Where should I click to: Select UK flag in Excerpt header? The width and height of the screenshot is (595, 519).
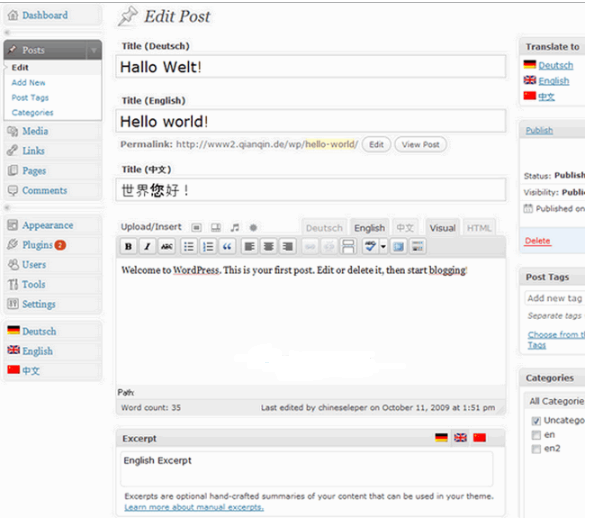[x=460, y=438]
